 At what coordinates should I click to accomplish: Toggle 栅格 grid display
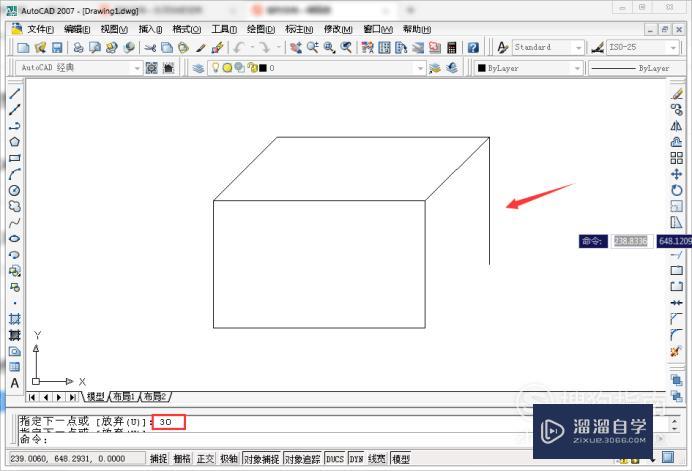(x=182, y=459)
